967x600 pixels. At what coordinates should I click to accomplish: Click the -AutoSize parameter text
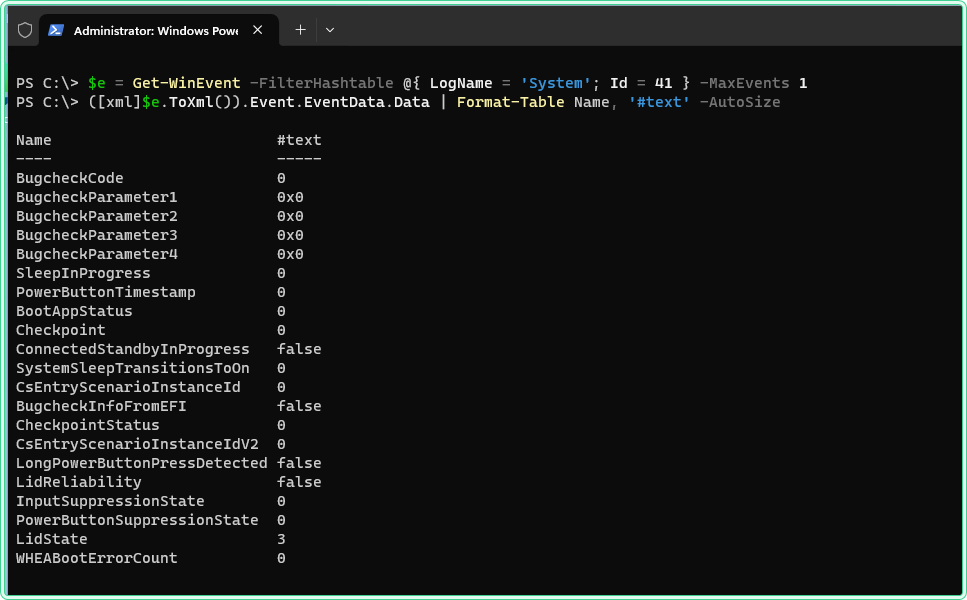[740, 102]
